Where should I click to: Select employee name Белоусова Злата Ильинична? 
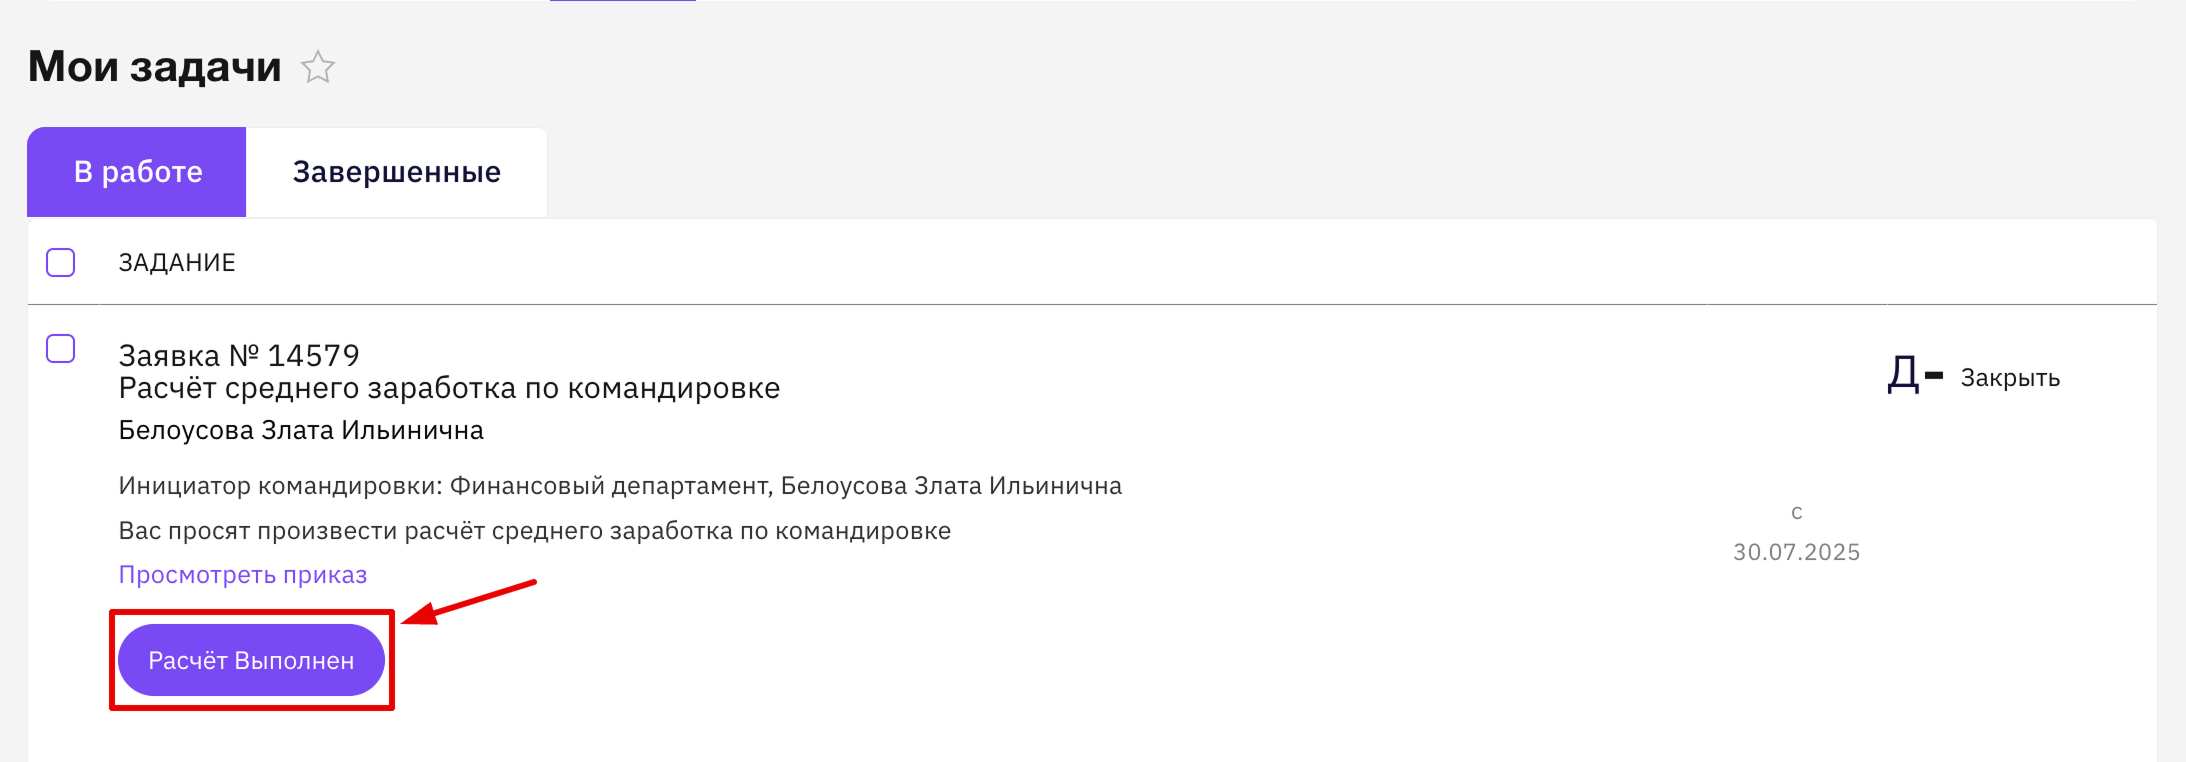tap(301, 430)
